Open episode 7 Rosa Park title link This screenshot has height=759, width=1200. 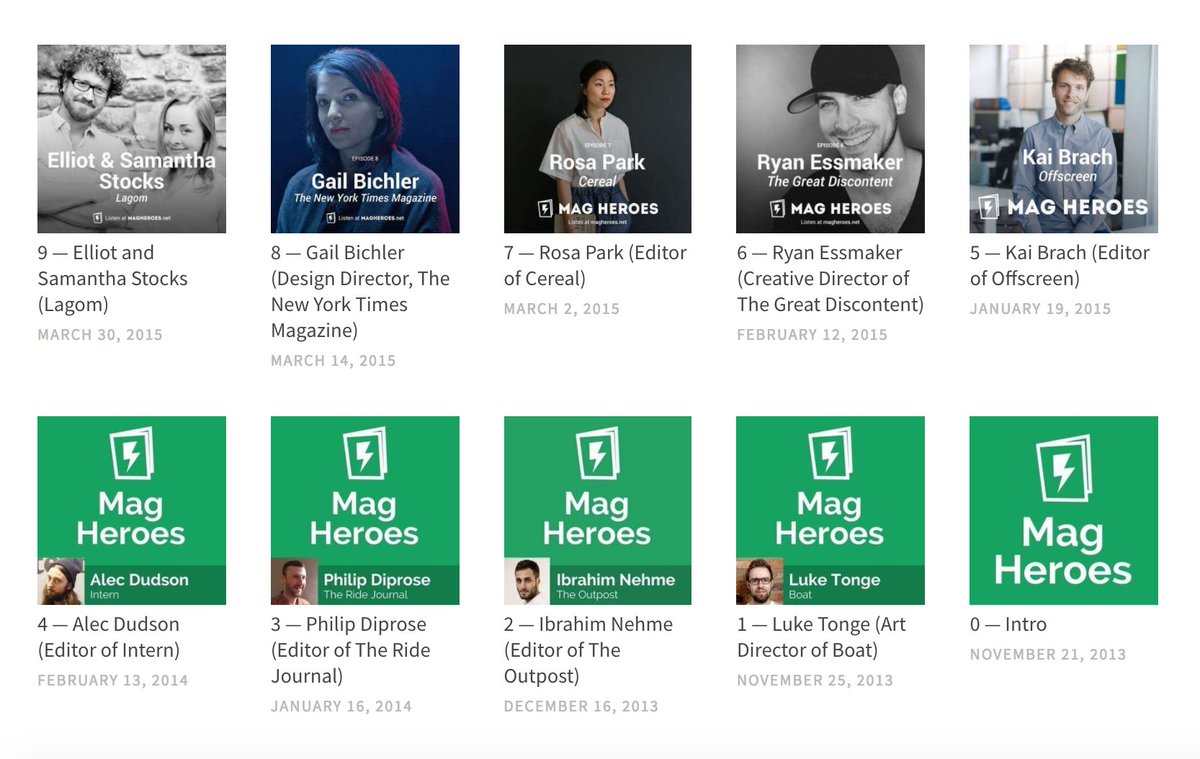[596, 266]
